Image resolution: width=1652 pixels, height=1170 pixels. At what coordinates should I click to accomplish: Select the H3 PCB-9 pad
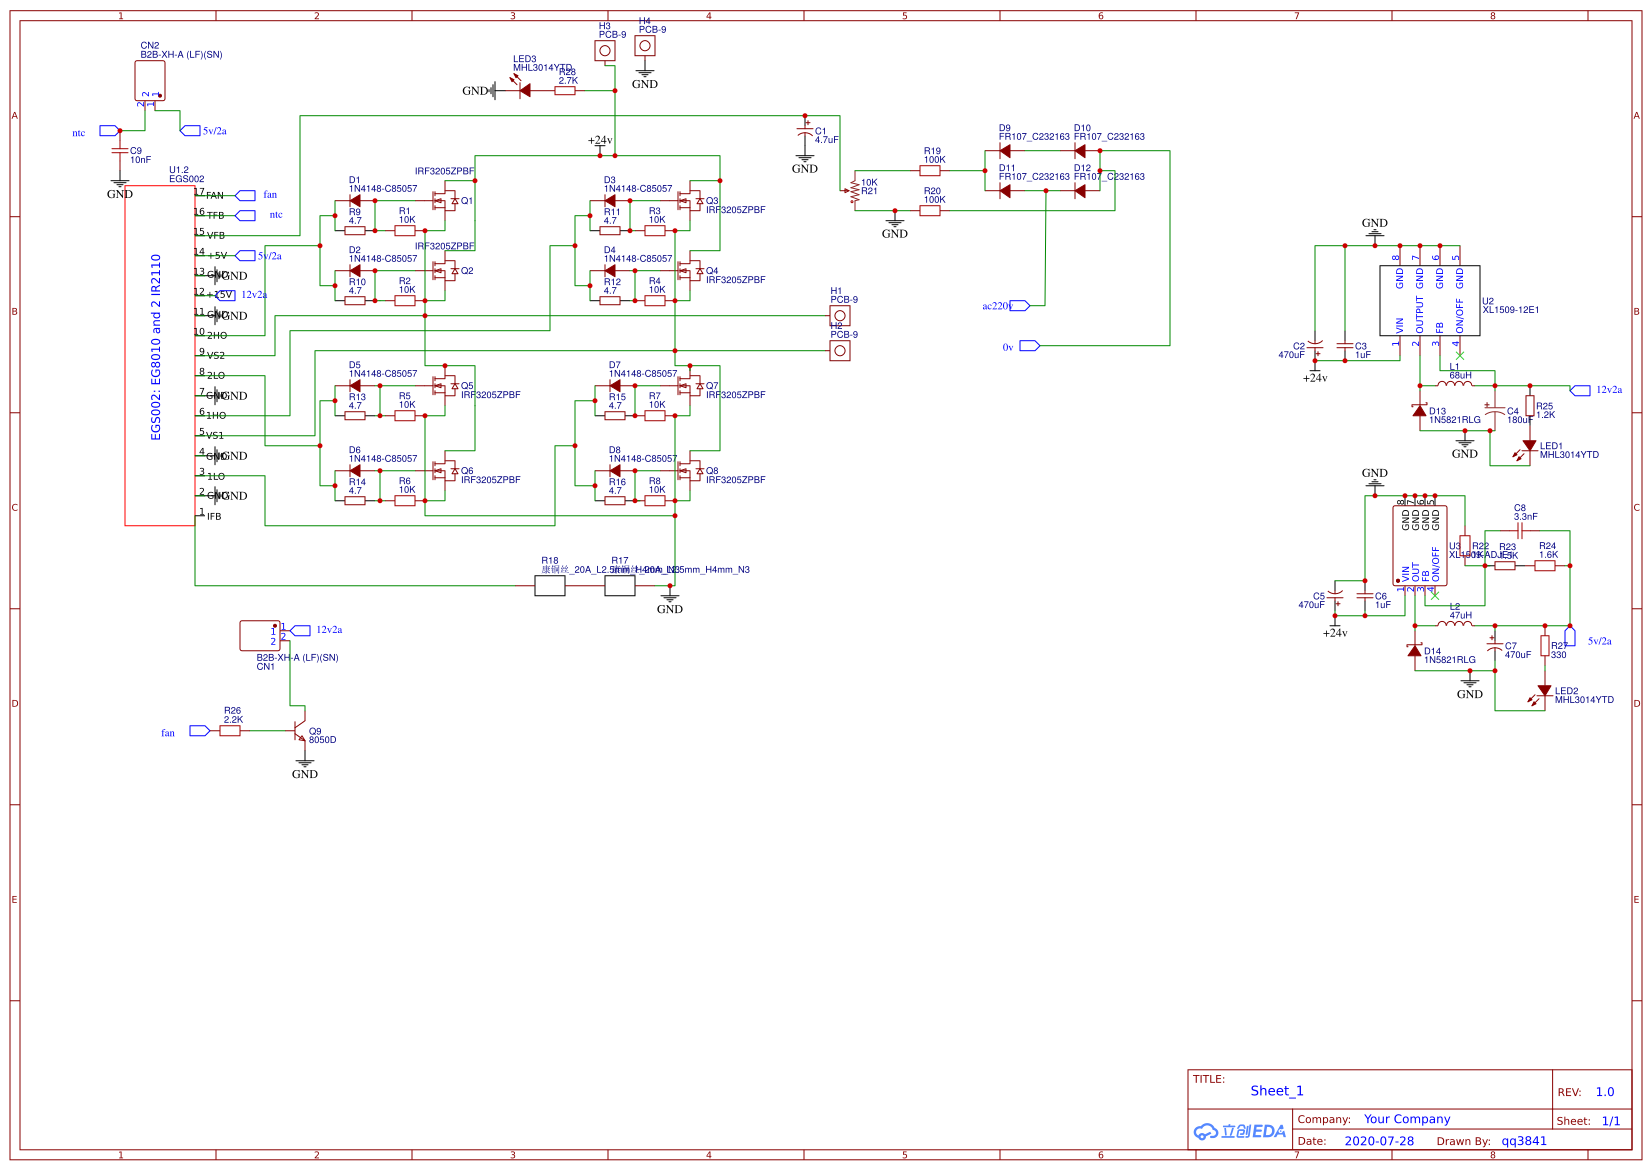pyautogui.click(x=605, y=50)
